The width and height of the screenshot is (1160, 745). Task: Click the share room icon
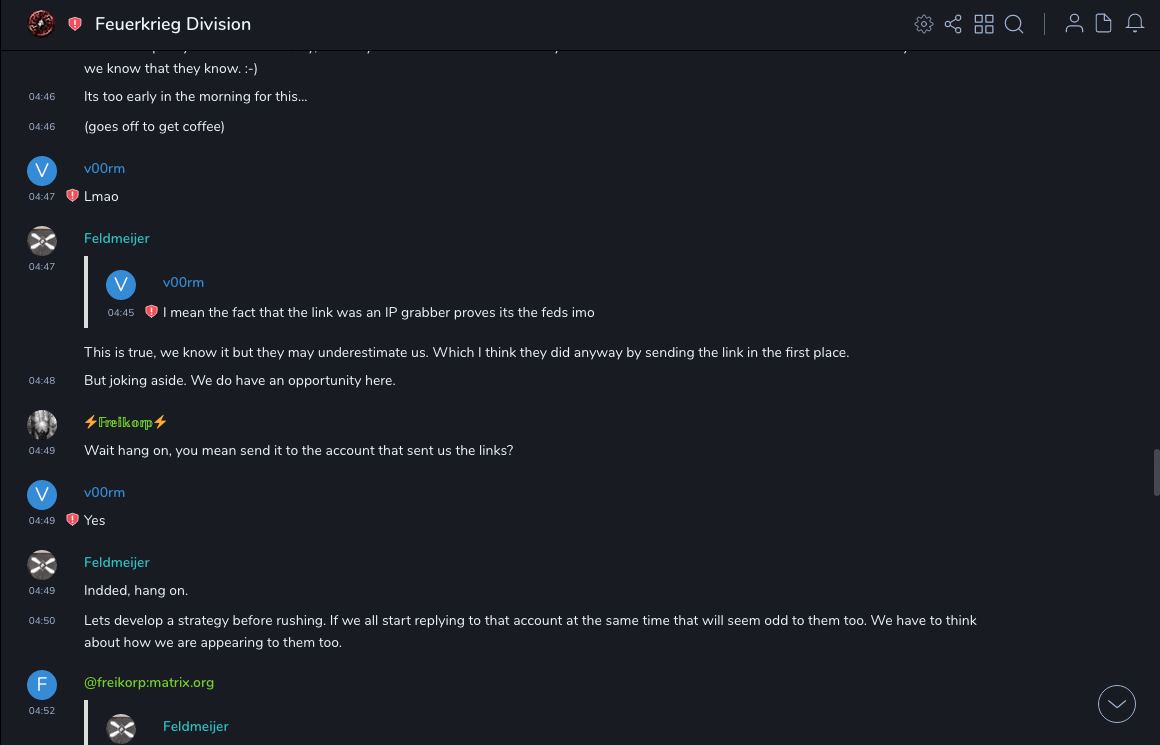pyautogui.click(x=953, y=24)
